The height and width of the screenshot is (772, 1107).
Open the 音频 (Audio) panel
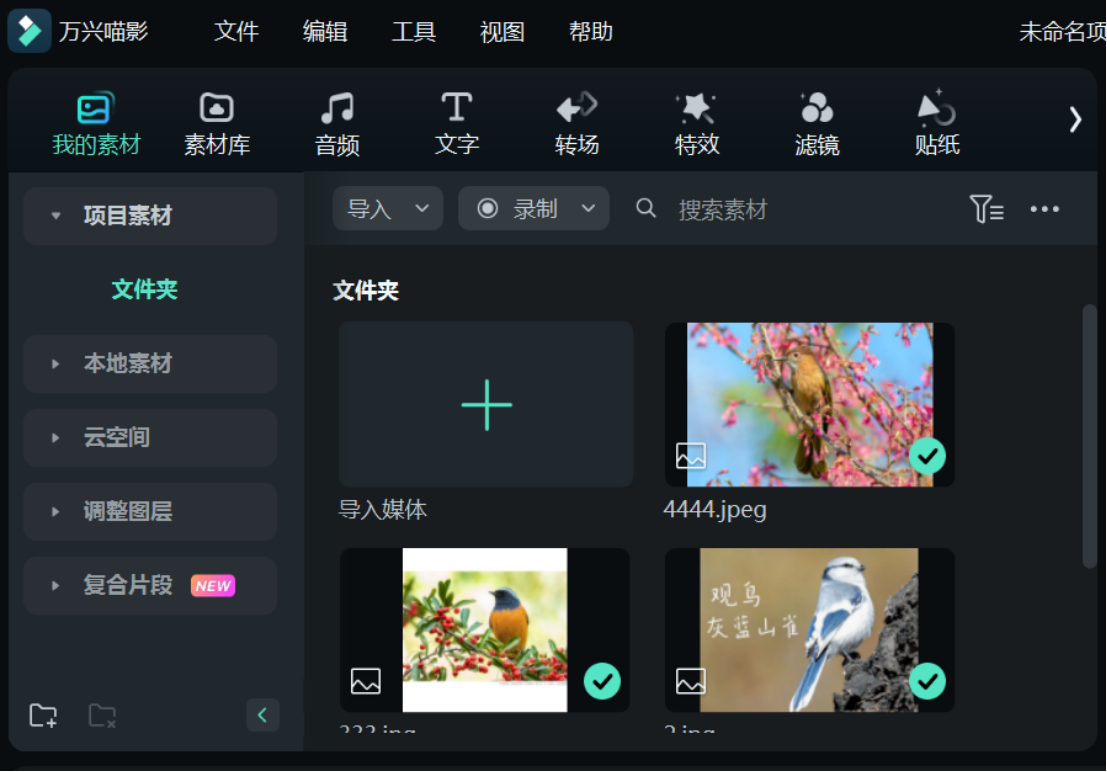[x=337, y=120]
